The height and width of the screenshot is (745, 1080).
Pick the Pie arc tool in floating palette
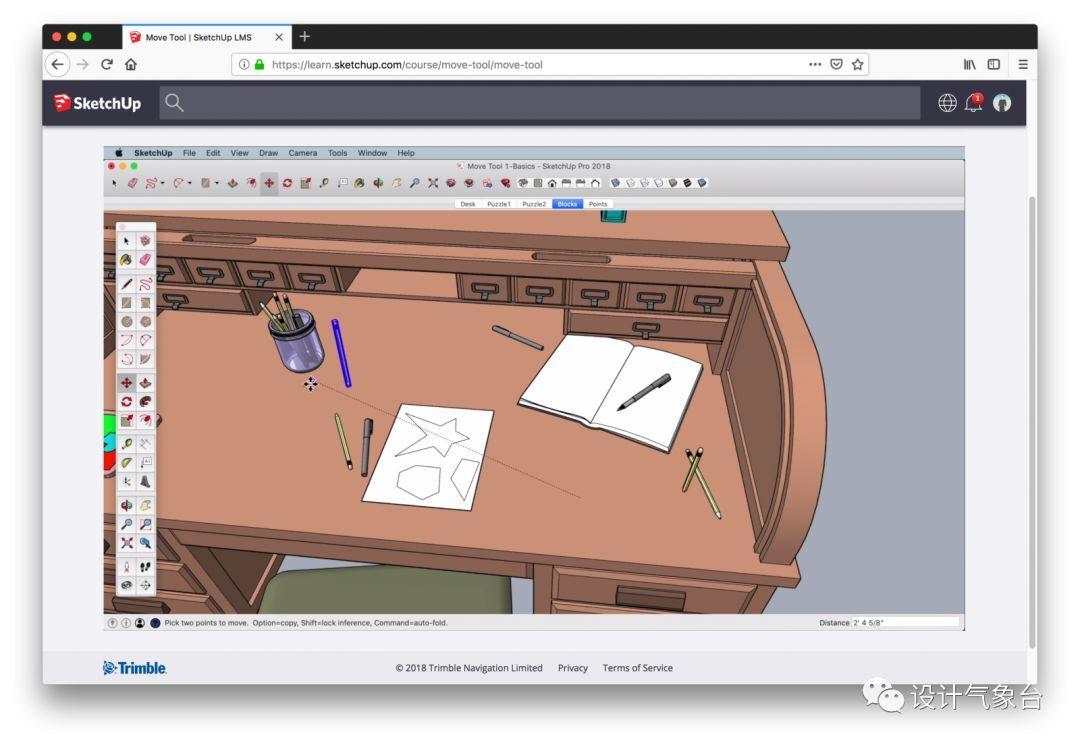coord(145,359)
